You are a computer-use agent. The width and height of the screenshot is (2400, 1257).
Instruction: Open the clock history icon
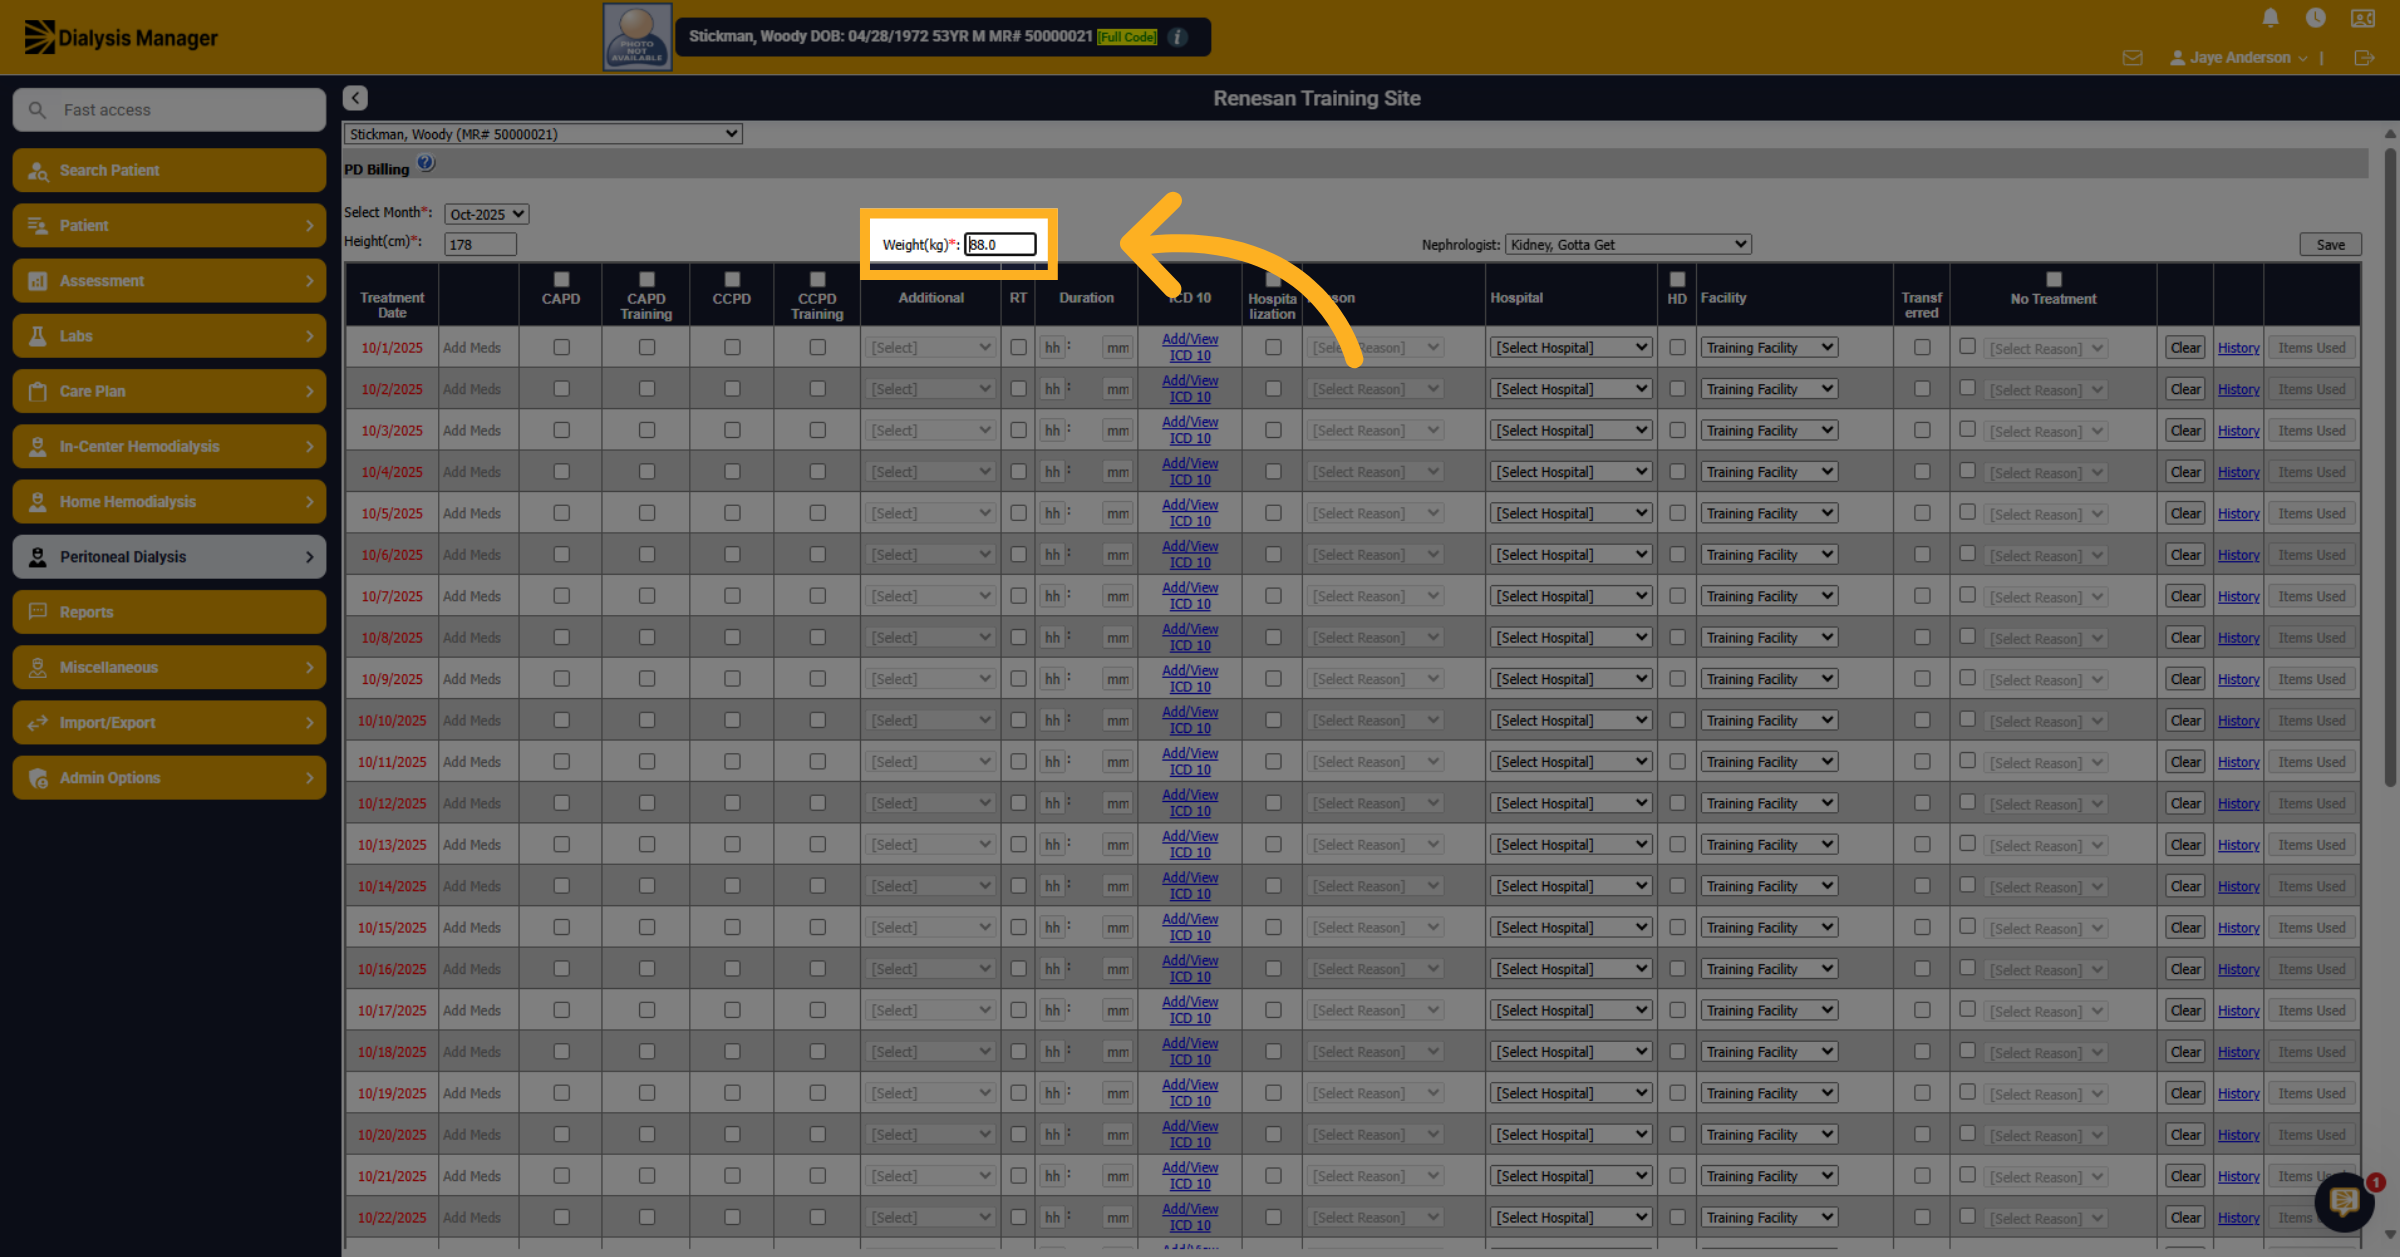pyautogui.click(x=2315, y=18)
